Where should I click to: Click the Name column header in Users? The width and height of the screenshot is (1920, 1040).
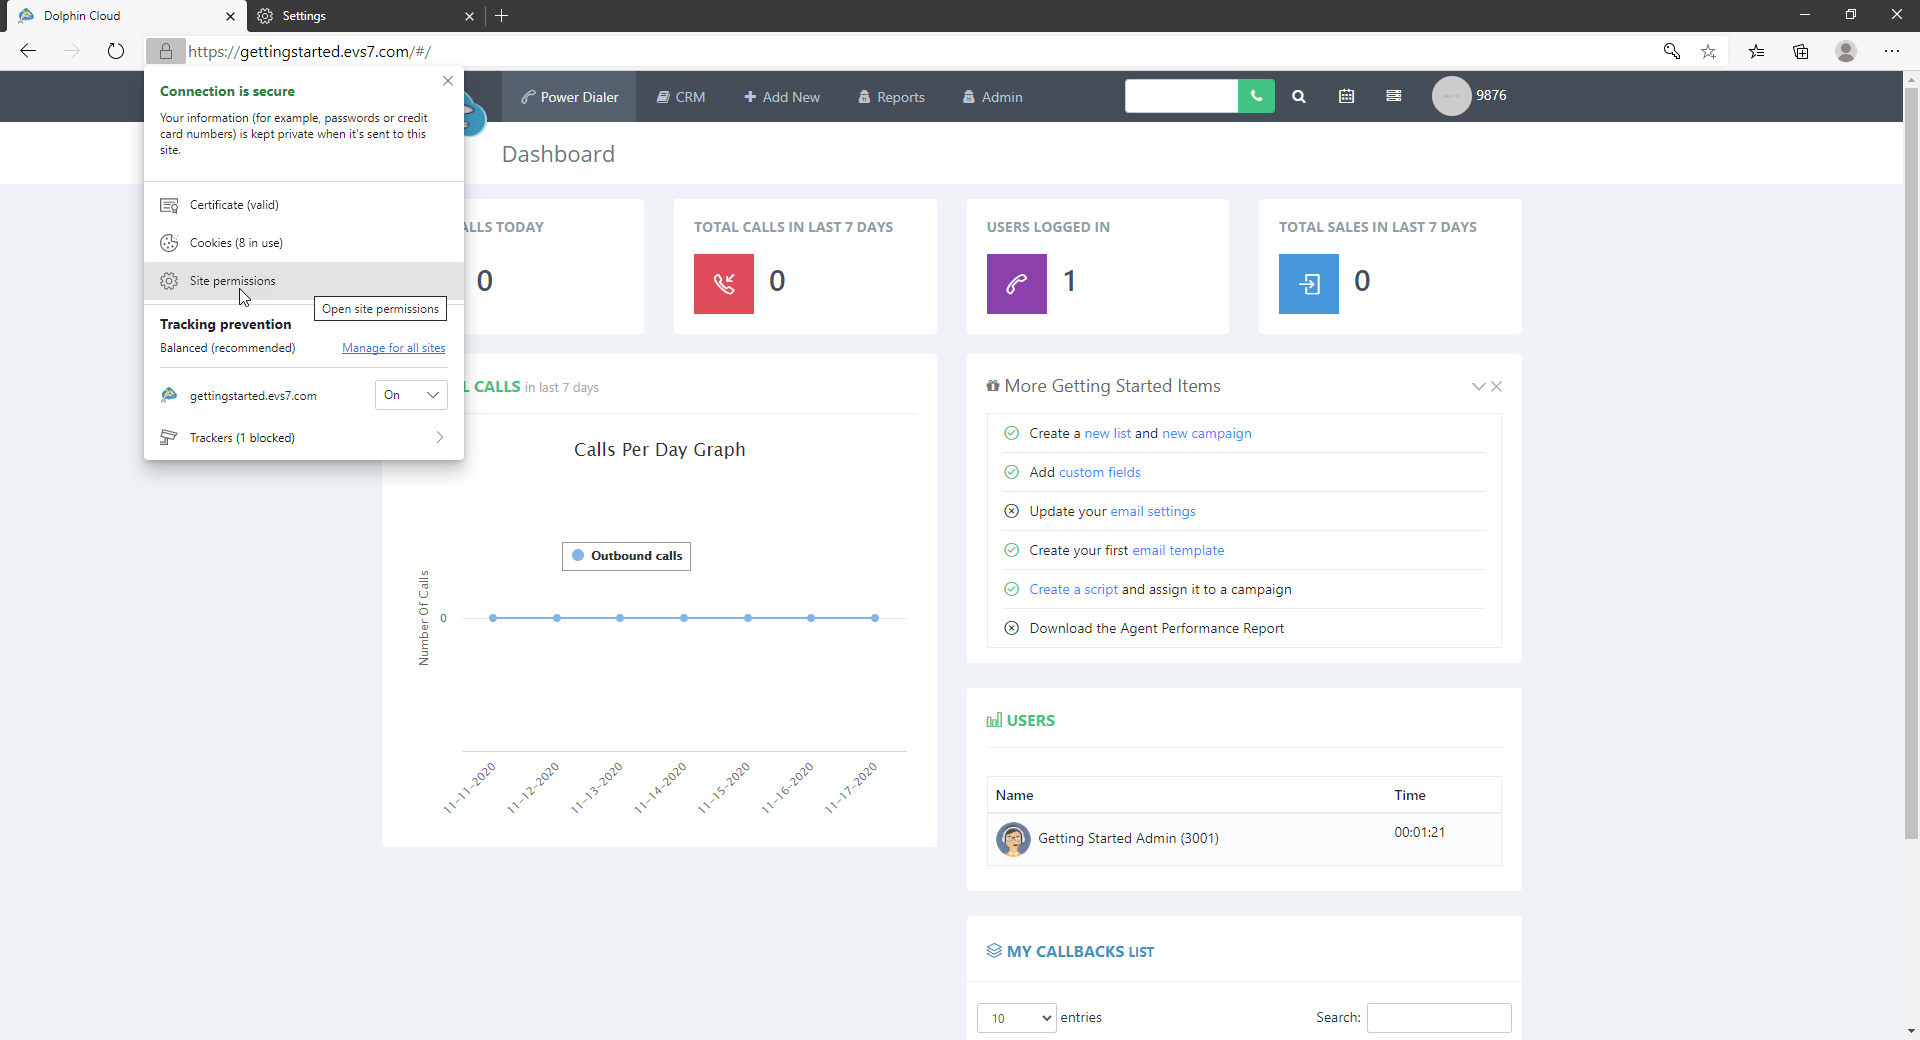1015,796
